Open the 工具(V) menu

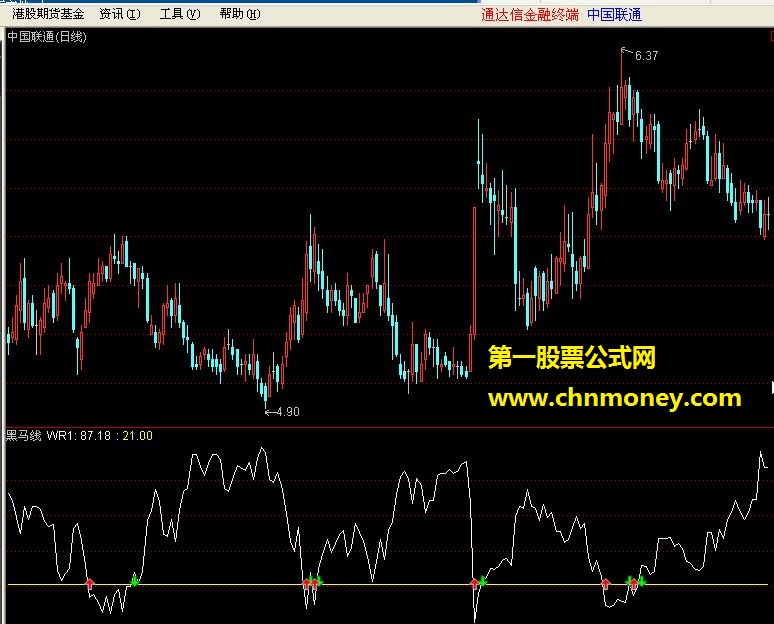(x=180, y=14)
